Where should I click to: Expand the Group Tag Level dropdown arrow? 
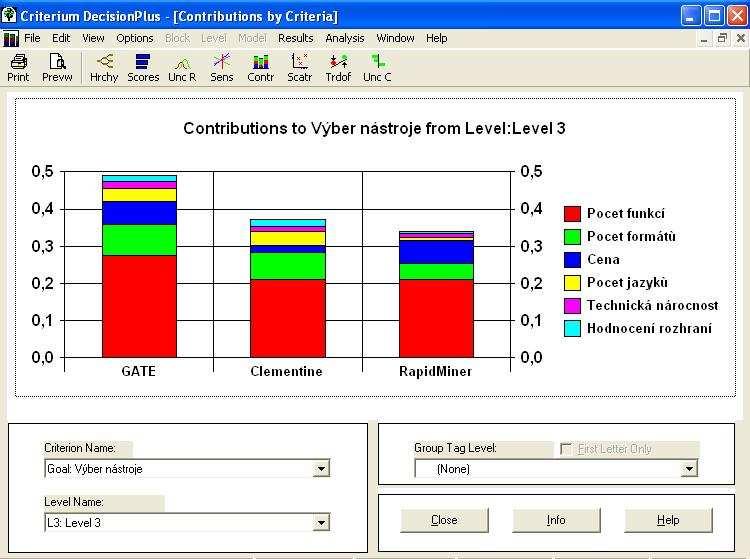(x=689, y=469)
